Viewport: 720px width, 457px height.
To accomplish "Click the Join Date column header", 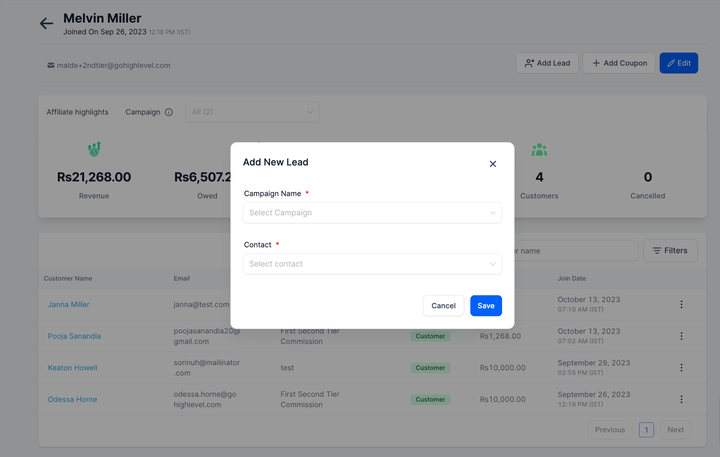I will click(x=572, y=278).
